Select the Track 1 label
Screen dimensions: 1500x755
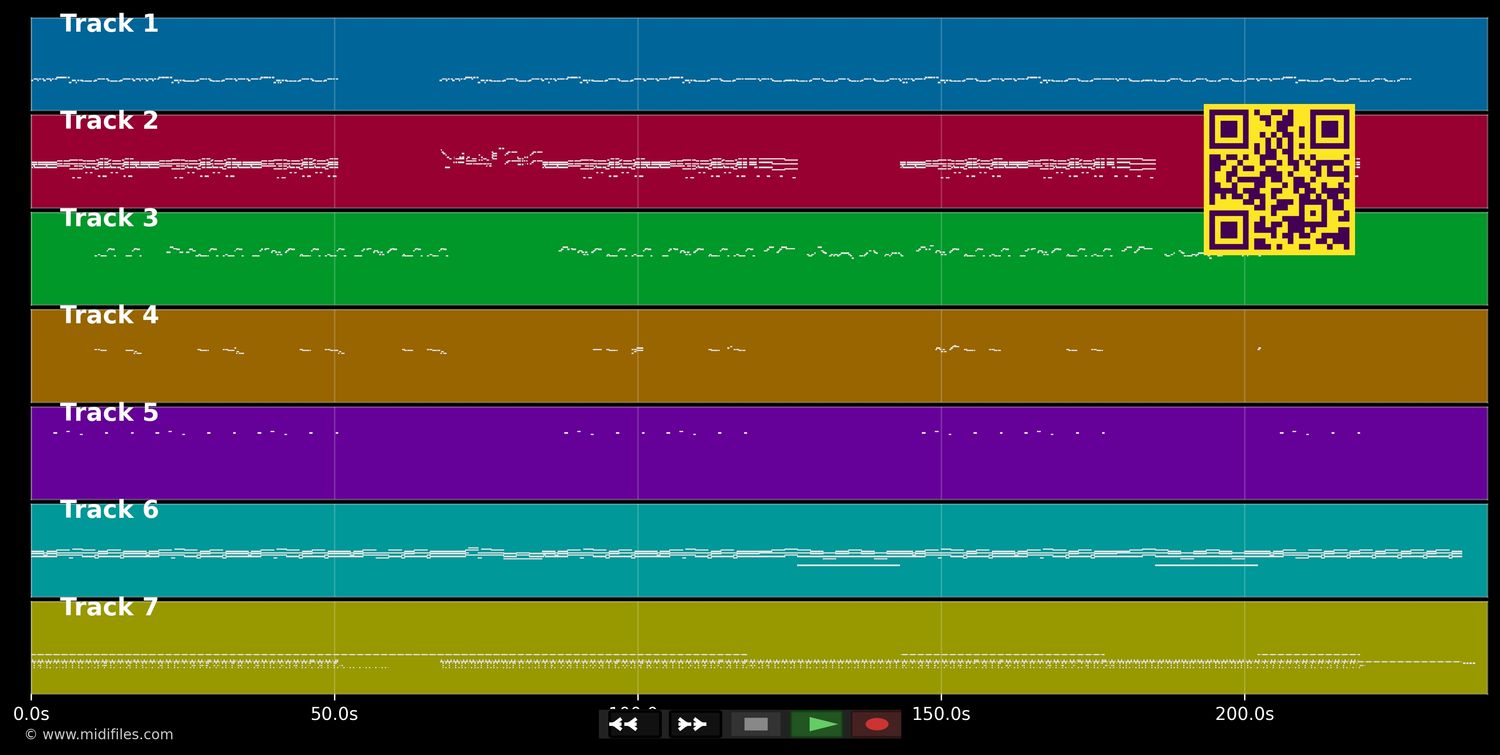coord(109,24)
